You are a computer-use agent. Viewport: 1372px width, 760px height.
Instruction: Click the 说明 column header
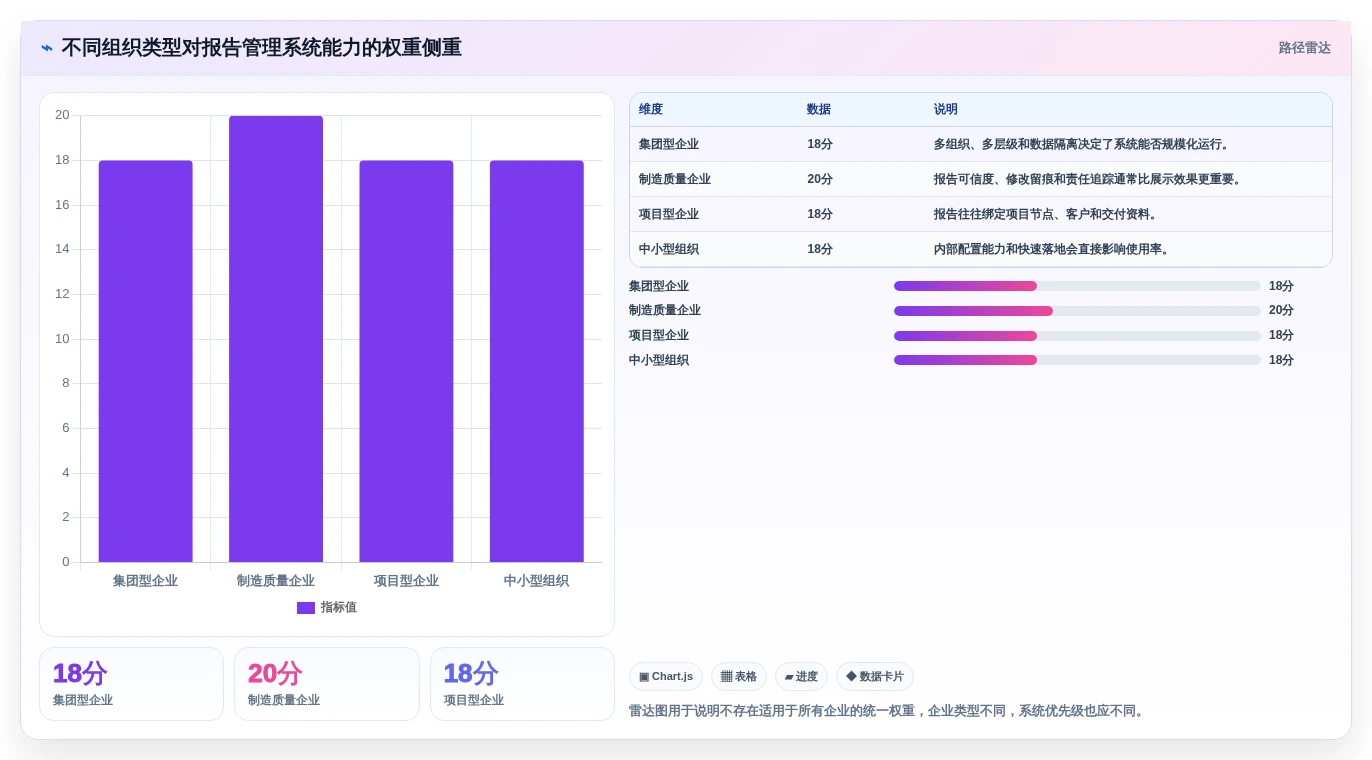coord(946,110)
